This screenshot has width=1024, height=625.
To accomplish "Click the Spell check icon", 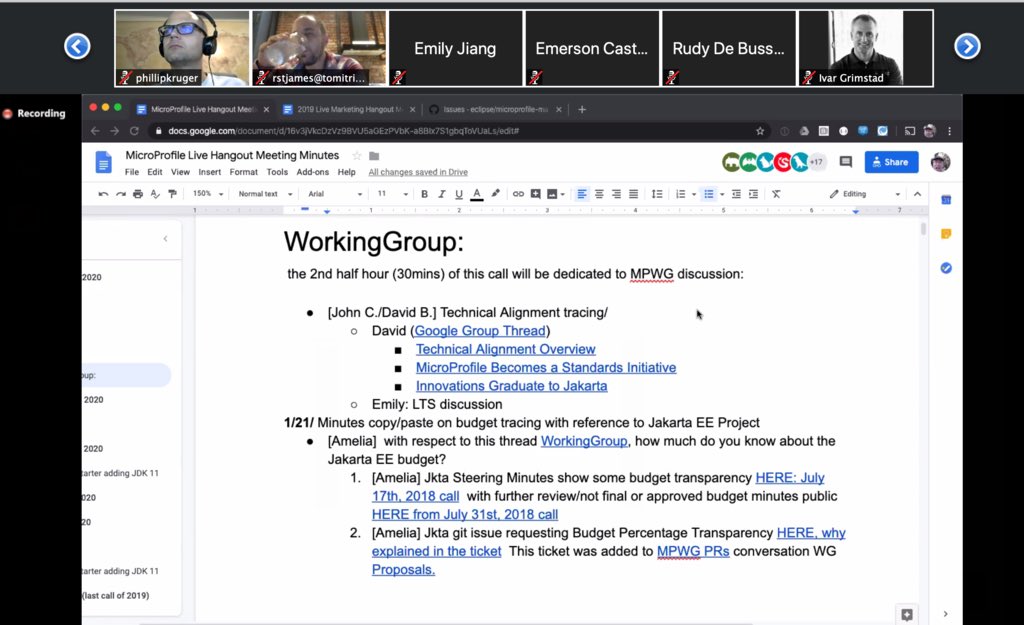I will point(155,194).
